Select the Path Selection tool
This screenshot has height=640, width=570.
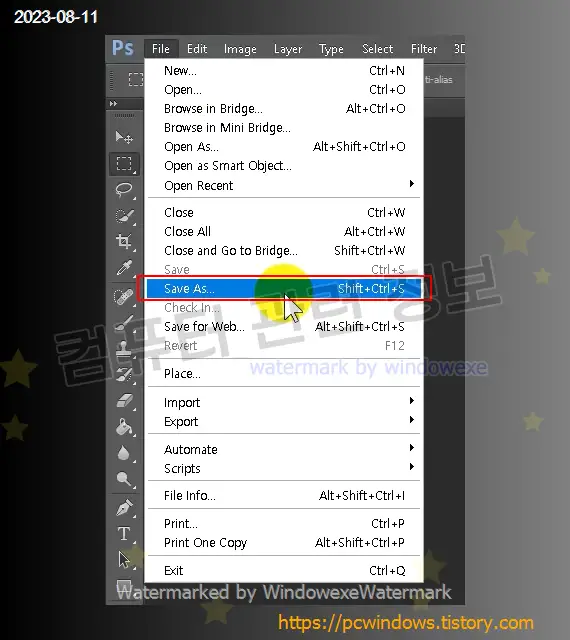[x=124, y=560]
